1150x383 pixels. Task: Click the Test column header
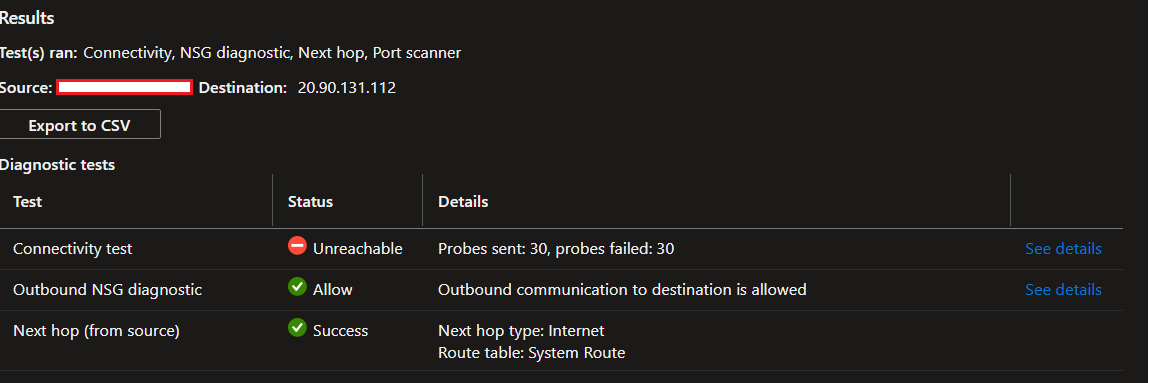tap(28, 202)
